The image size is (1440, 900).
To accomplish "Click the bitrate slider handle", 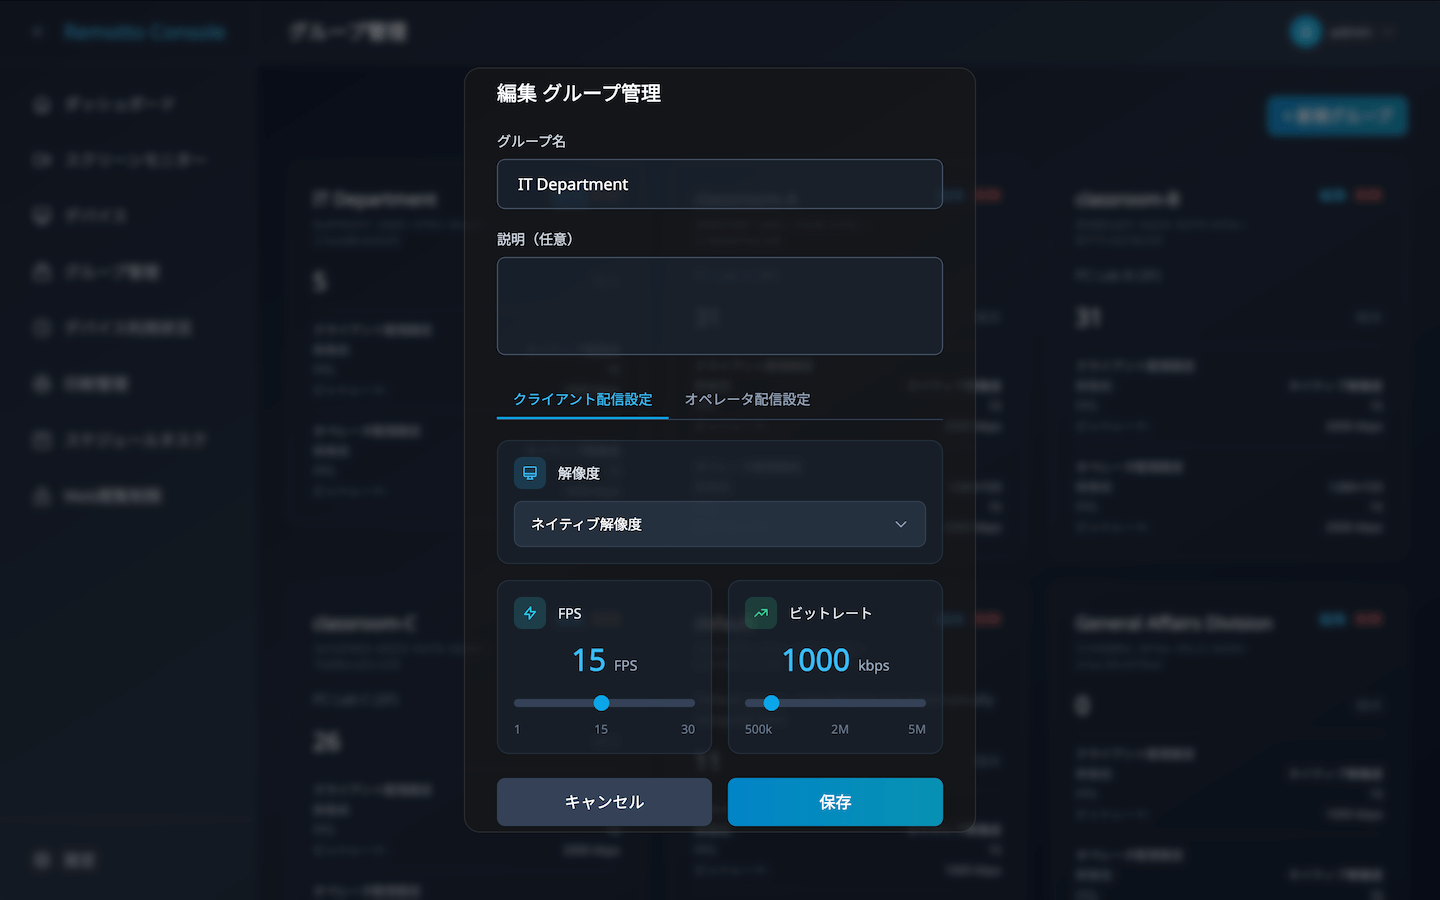I will tap(771, 703).
